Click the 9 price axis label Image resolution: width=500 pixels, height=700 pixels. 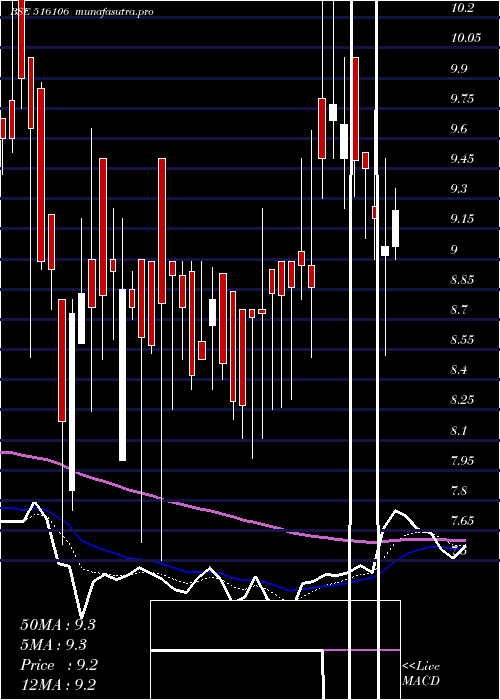coord(454,250)
